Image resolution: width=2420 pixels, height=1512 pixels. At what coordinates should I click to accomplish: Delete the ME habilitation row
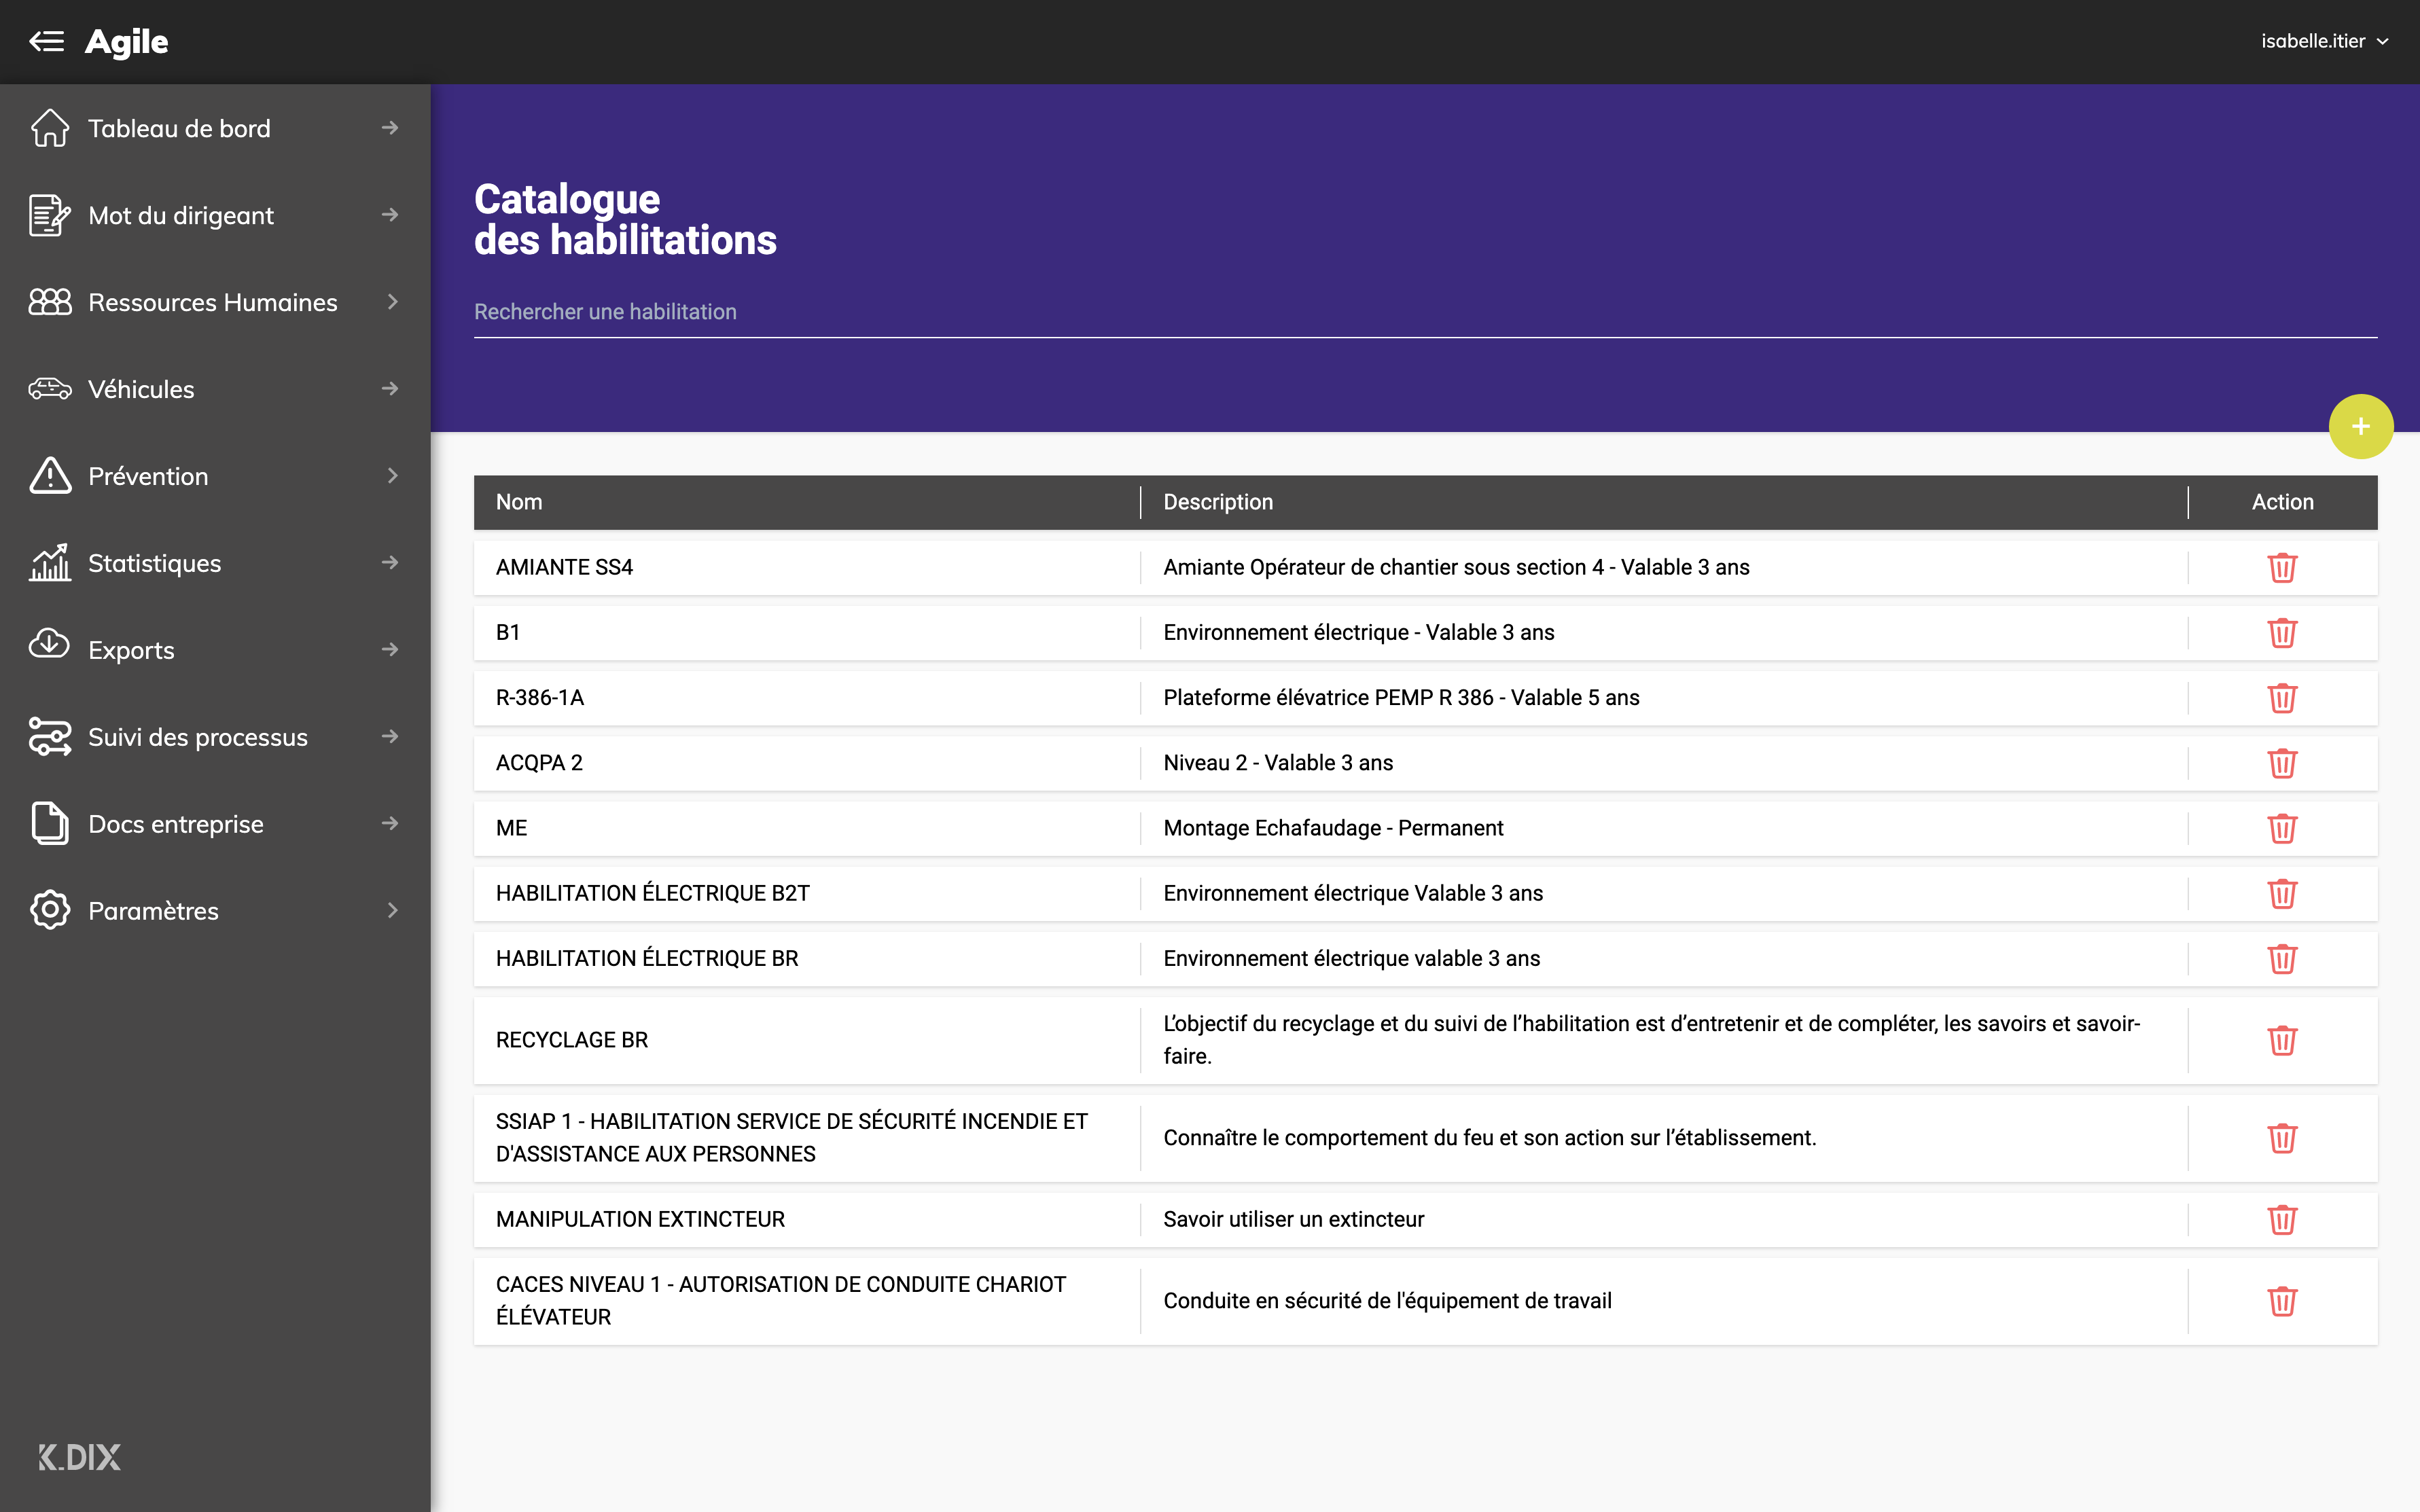coord(2282,828)
